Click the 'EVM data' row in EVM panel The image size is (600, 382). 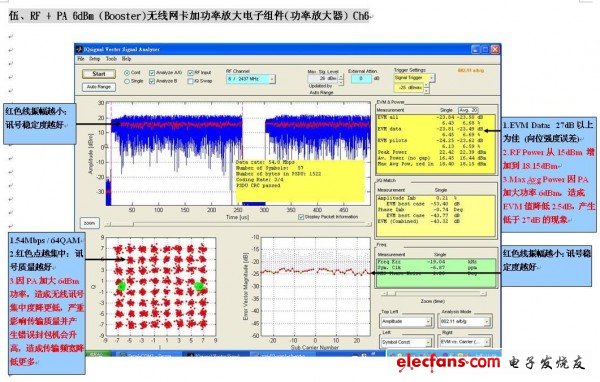tap(431, 129)
